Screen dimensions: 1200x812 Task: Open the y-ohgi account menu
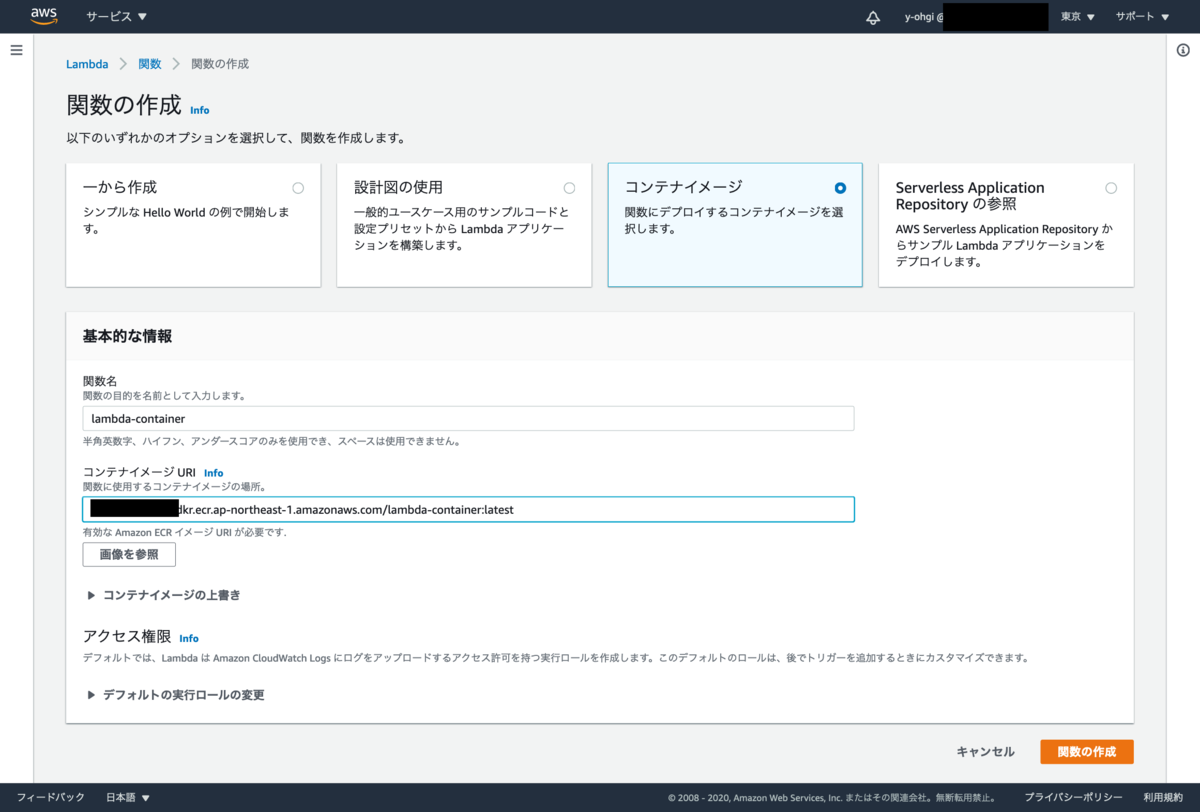(975, 17)
